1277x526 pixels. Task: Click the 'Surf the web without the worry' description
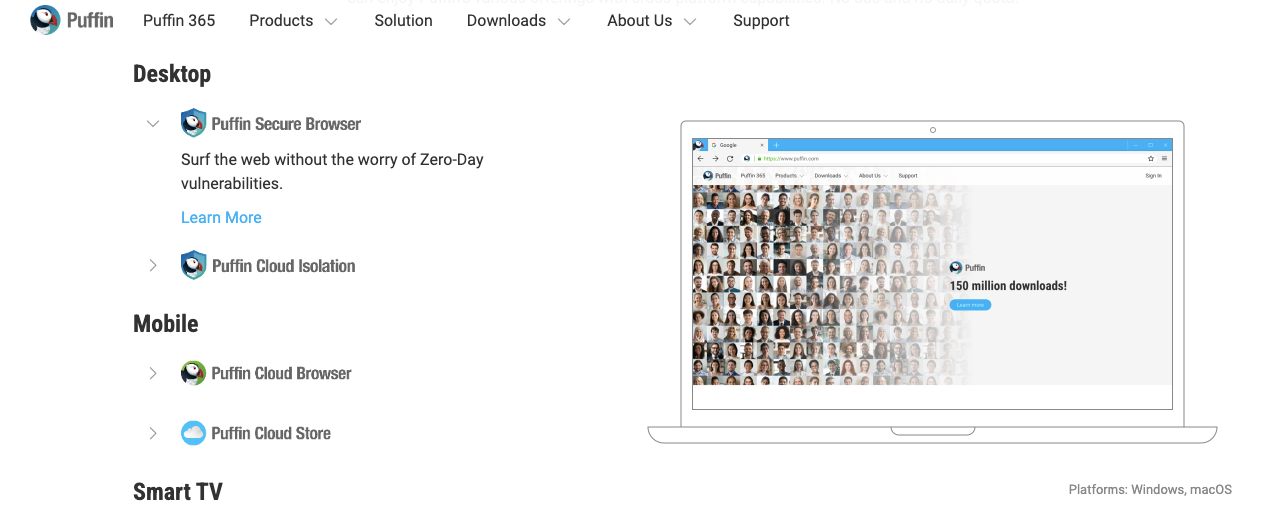332,172
